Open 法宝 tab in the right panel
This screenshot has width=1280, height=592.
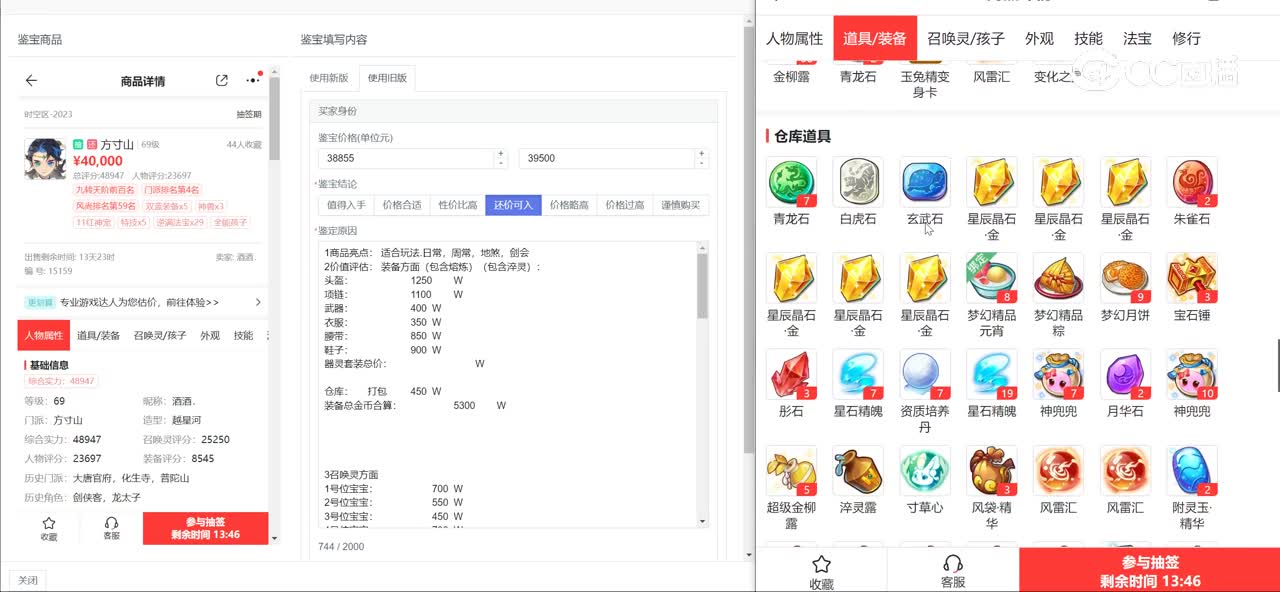coord(1137,39)
